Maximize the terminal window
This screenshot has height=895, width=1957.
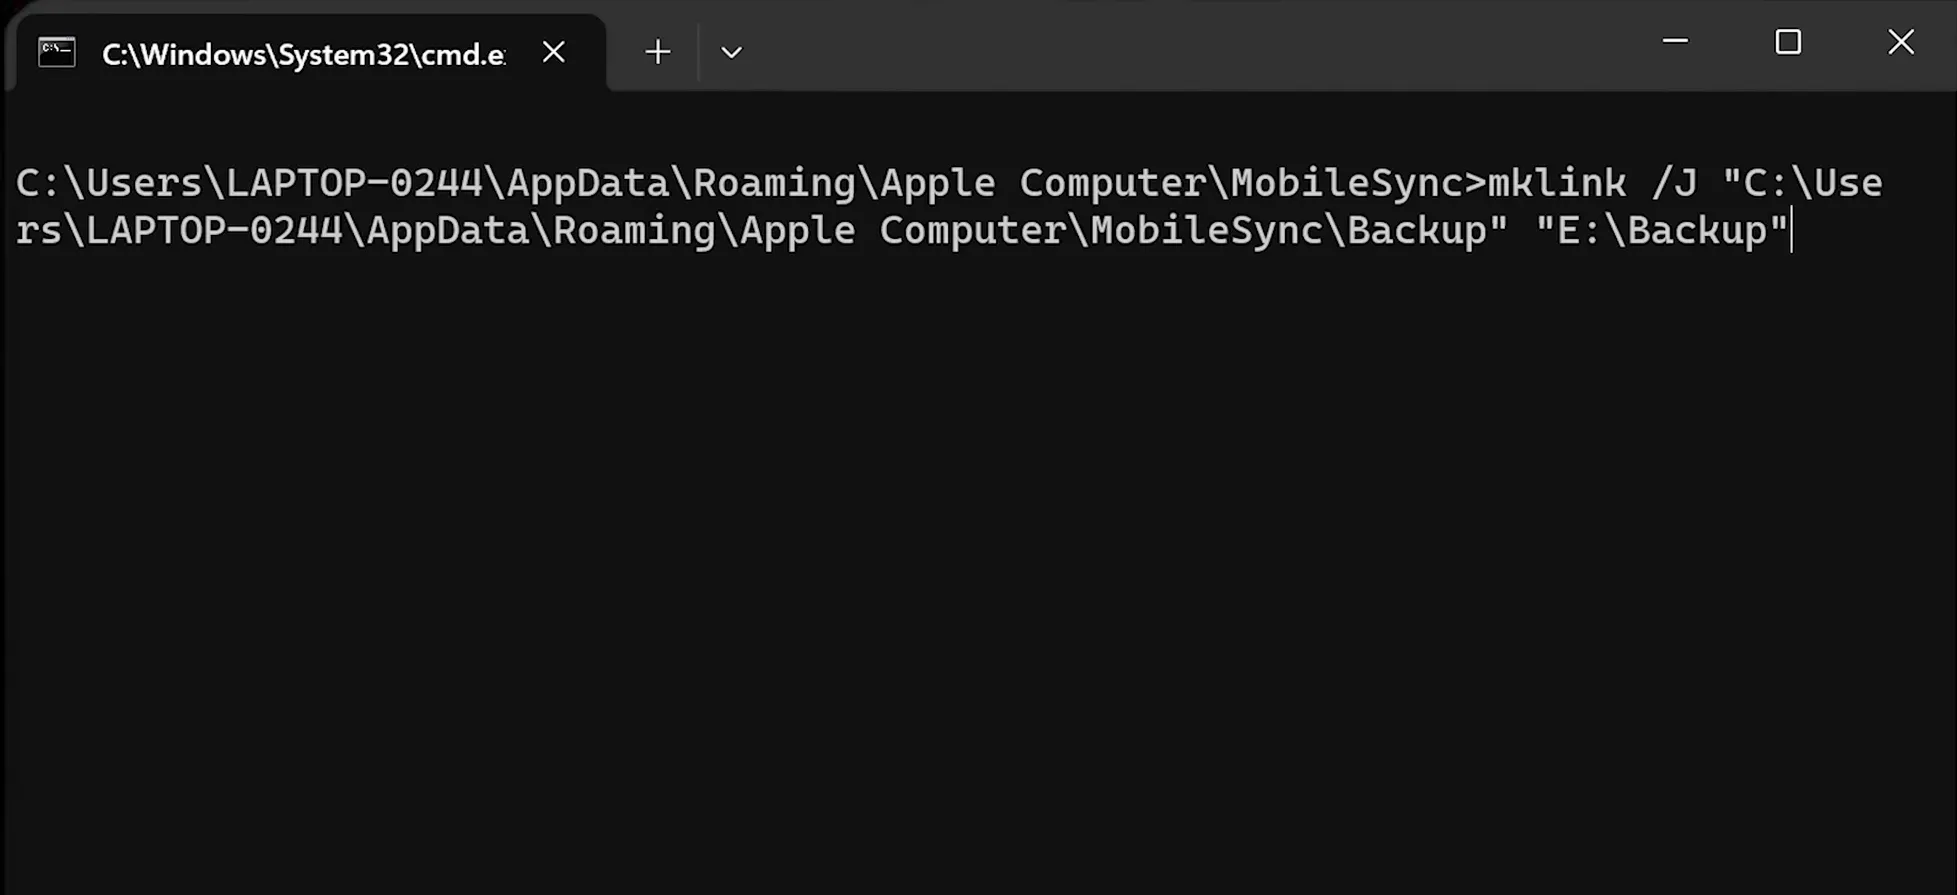pyautogui.click(x=1788, y=42)
